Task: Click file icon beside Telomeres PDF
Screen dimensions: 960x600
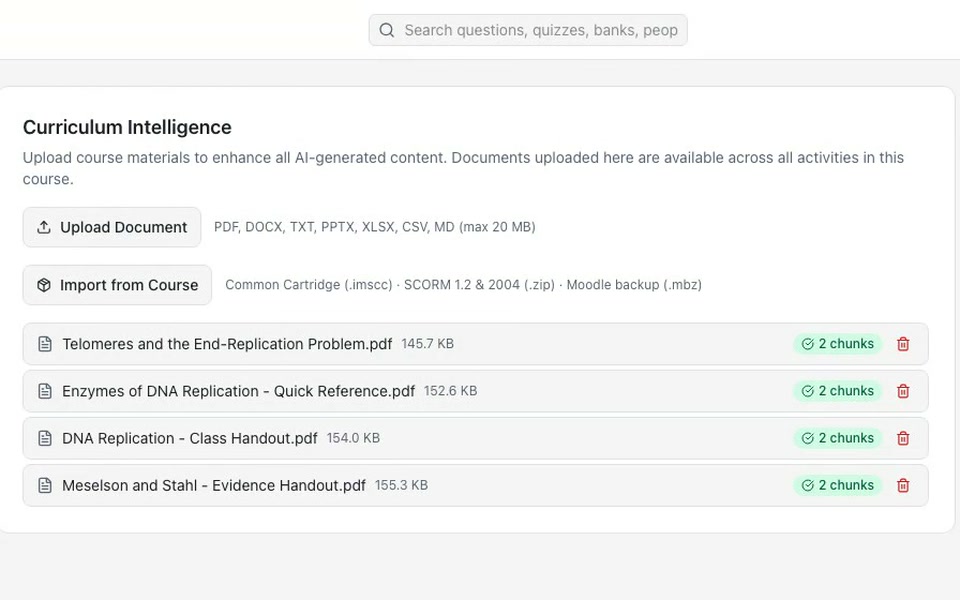Action: [45, 344]
